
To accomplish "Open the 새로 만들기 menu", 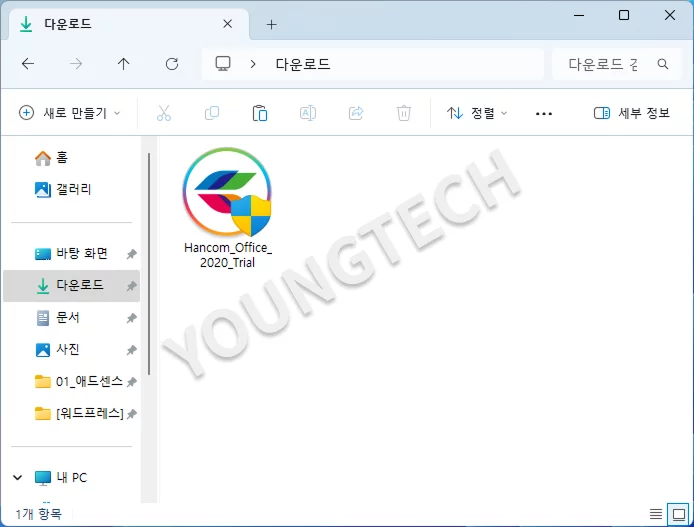I will [x=69, y=113].
